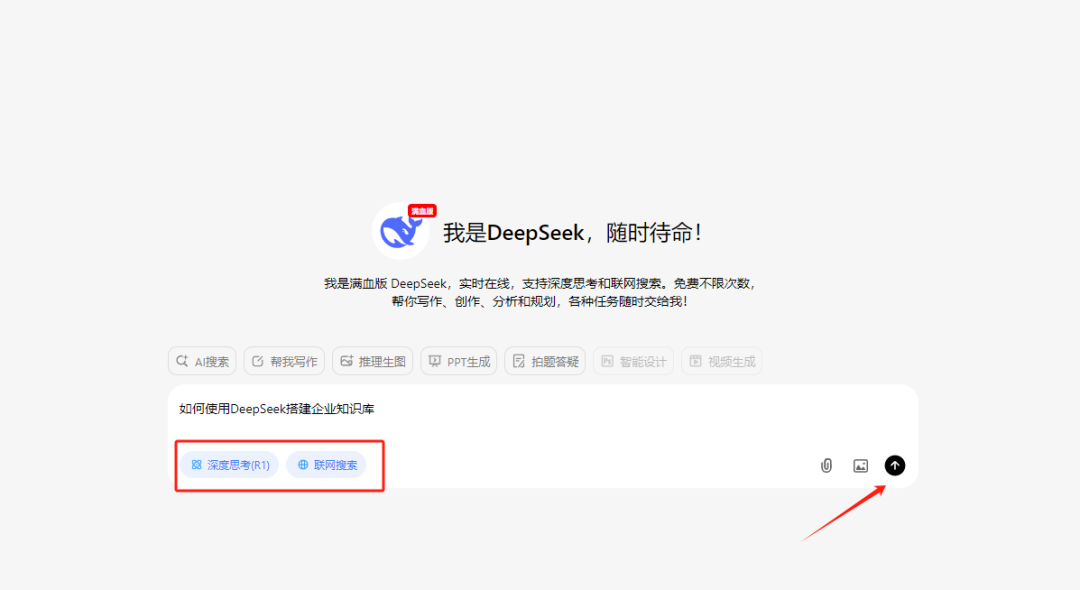Click the send arrow button
This screenshot has height=590, width=1080.
coord(894,465)
